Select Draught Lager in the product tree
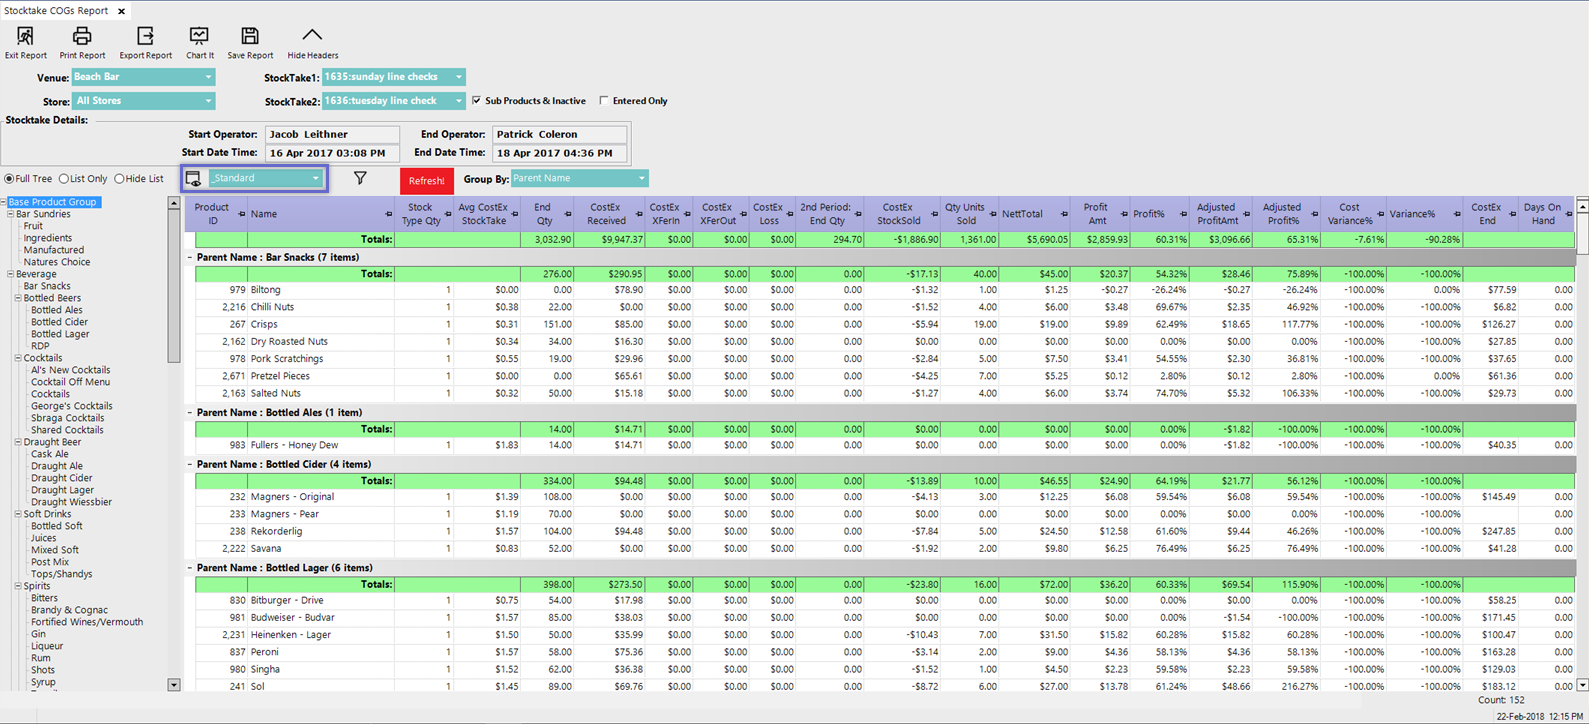The height and width of the screenshot is (724, 1589). tap(62, 490)
